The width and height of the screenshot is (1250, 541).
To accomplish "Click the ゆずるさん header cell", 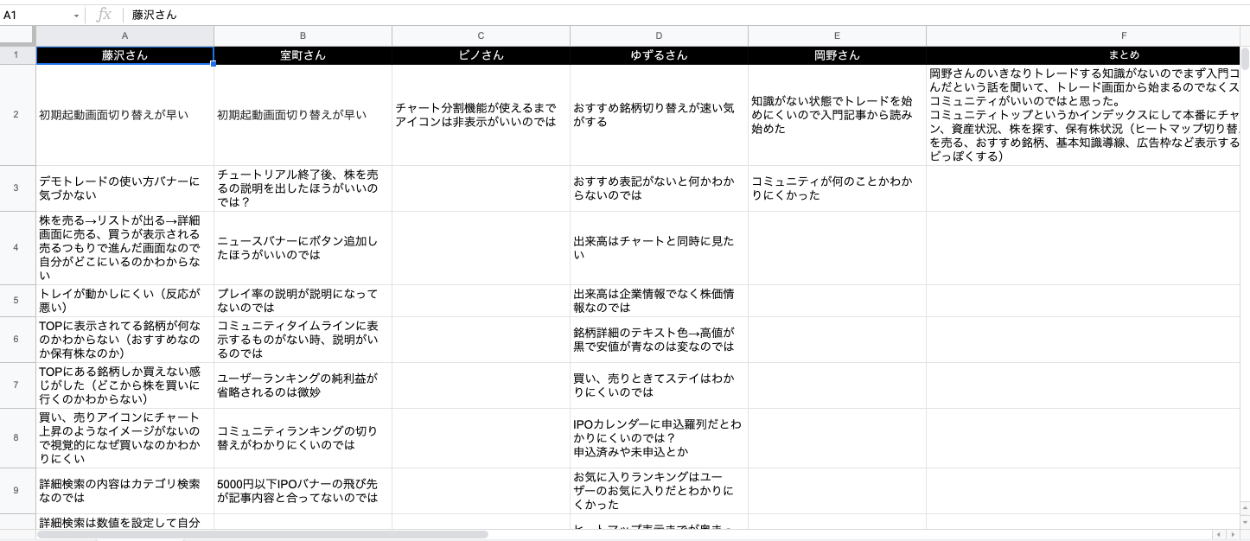I will click(x=659, y=55).
